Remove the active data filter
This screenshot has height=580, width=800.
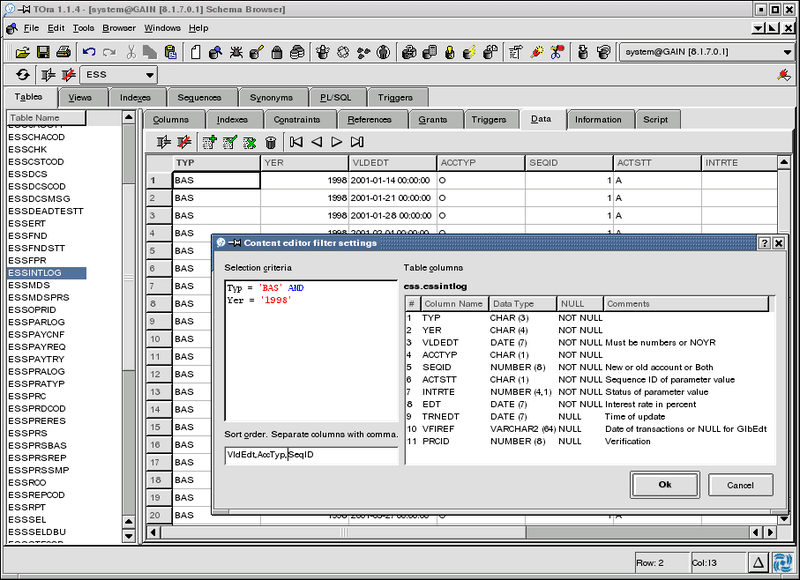tap(184, 140)
